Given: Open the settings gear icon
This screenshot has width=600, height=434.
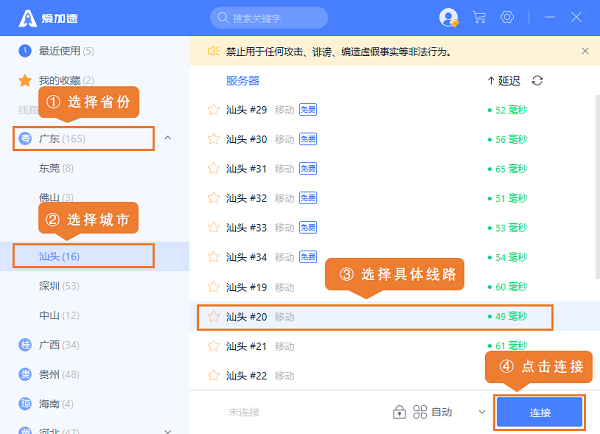Looking at the screenshot, I should (507, 17).
